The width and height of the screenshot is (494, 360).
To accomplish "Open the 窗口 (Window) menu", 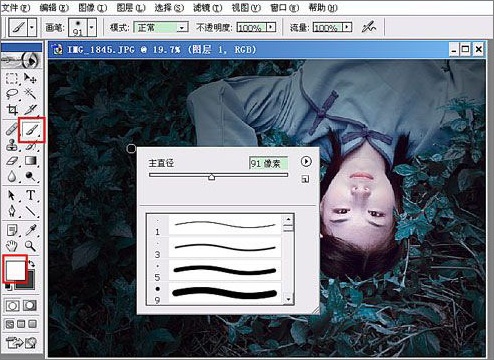I will coord(284,8).
